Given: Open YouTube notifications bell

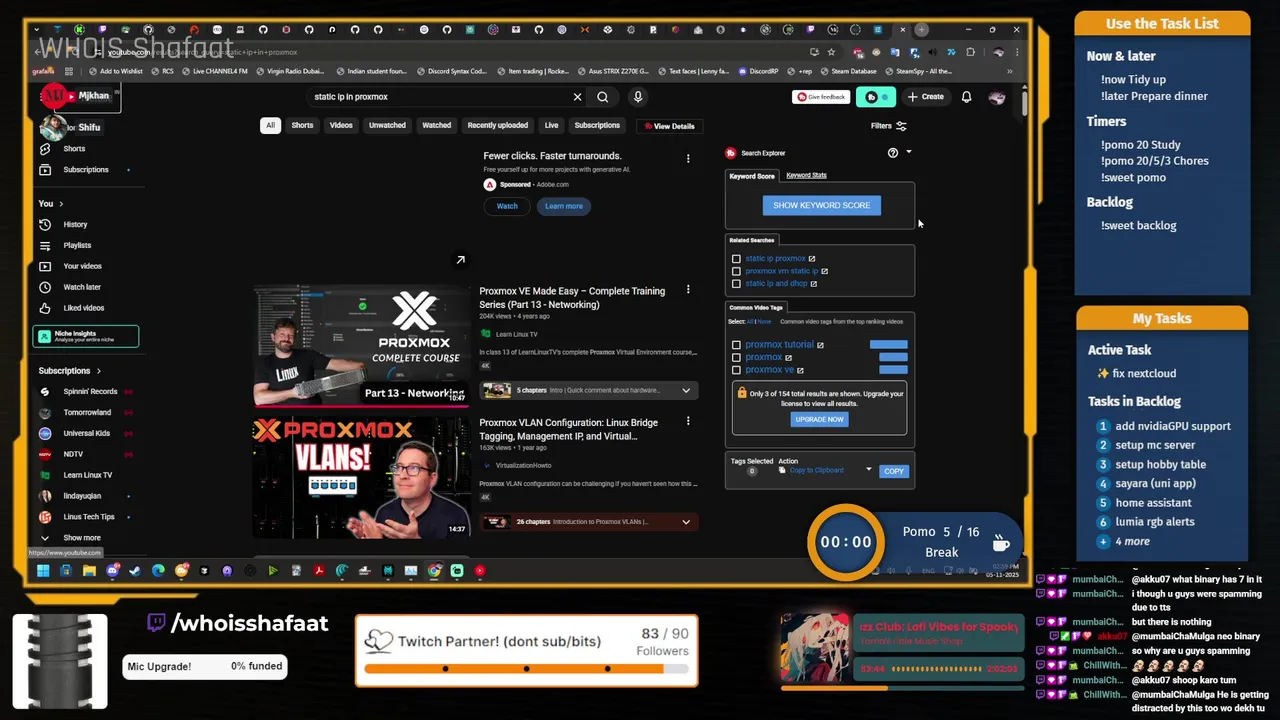Looking at the screenshot, I should [x=966, y=97].
